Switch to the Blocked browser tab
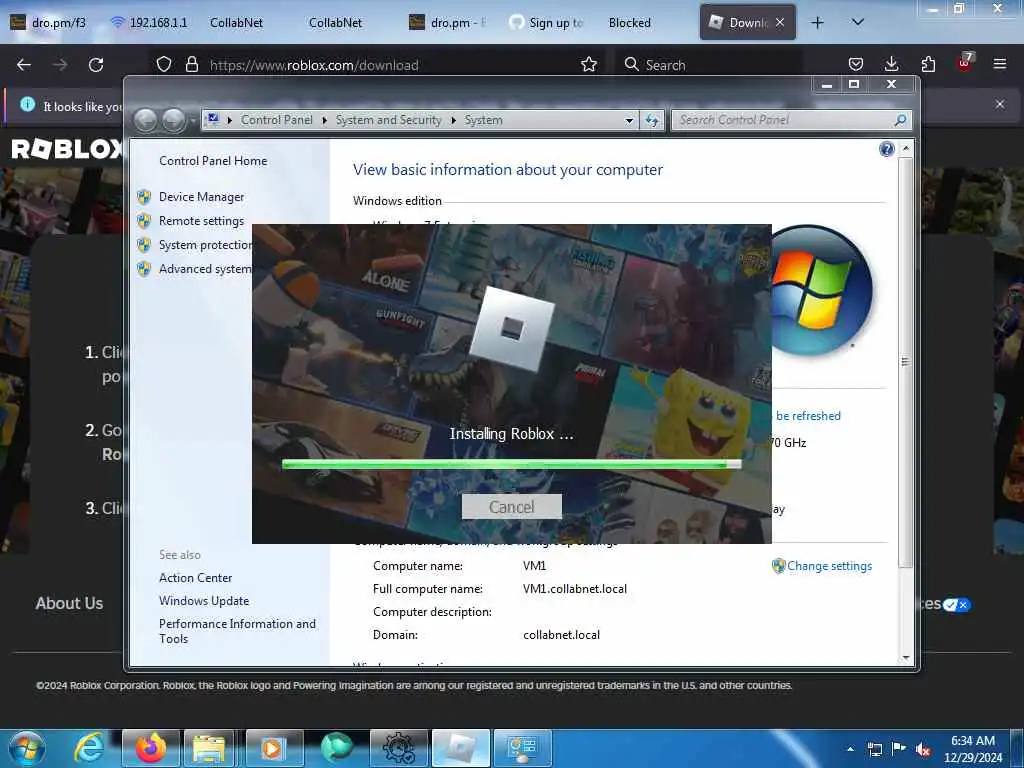 630,23
